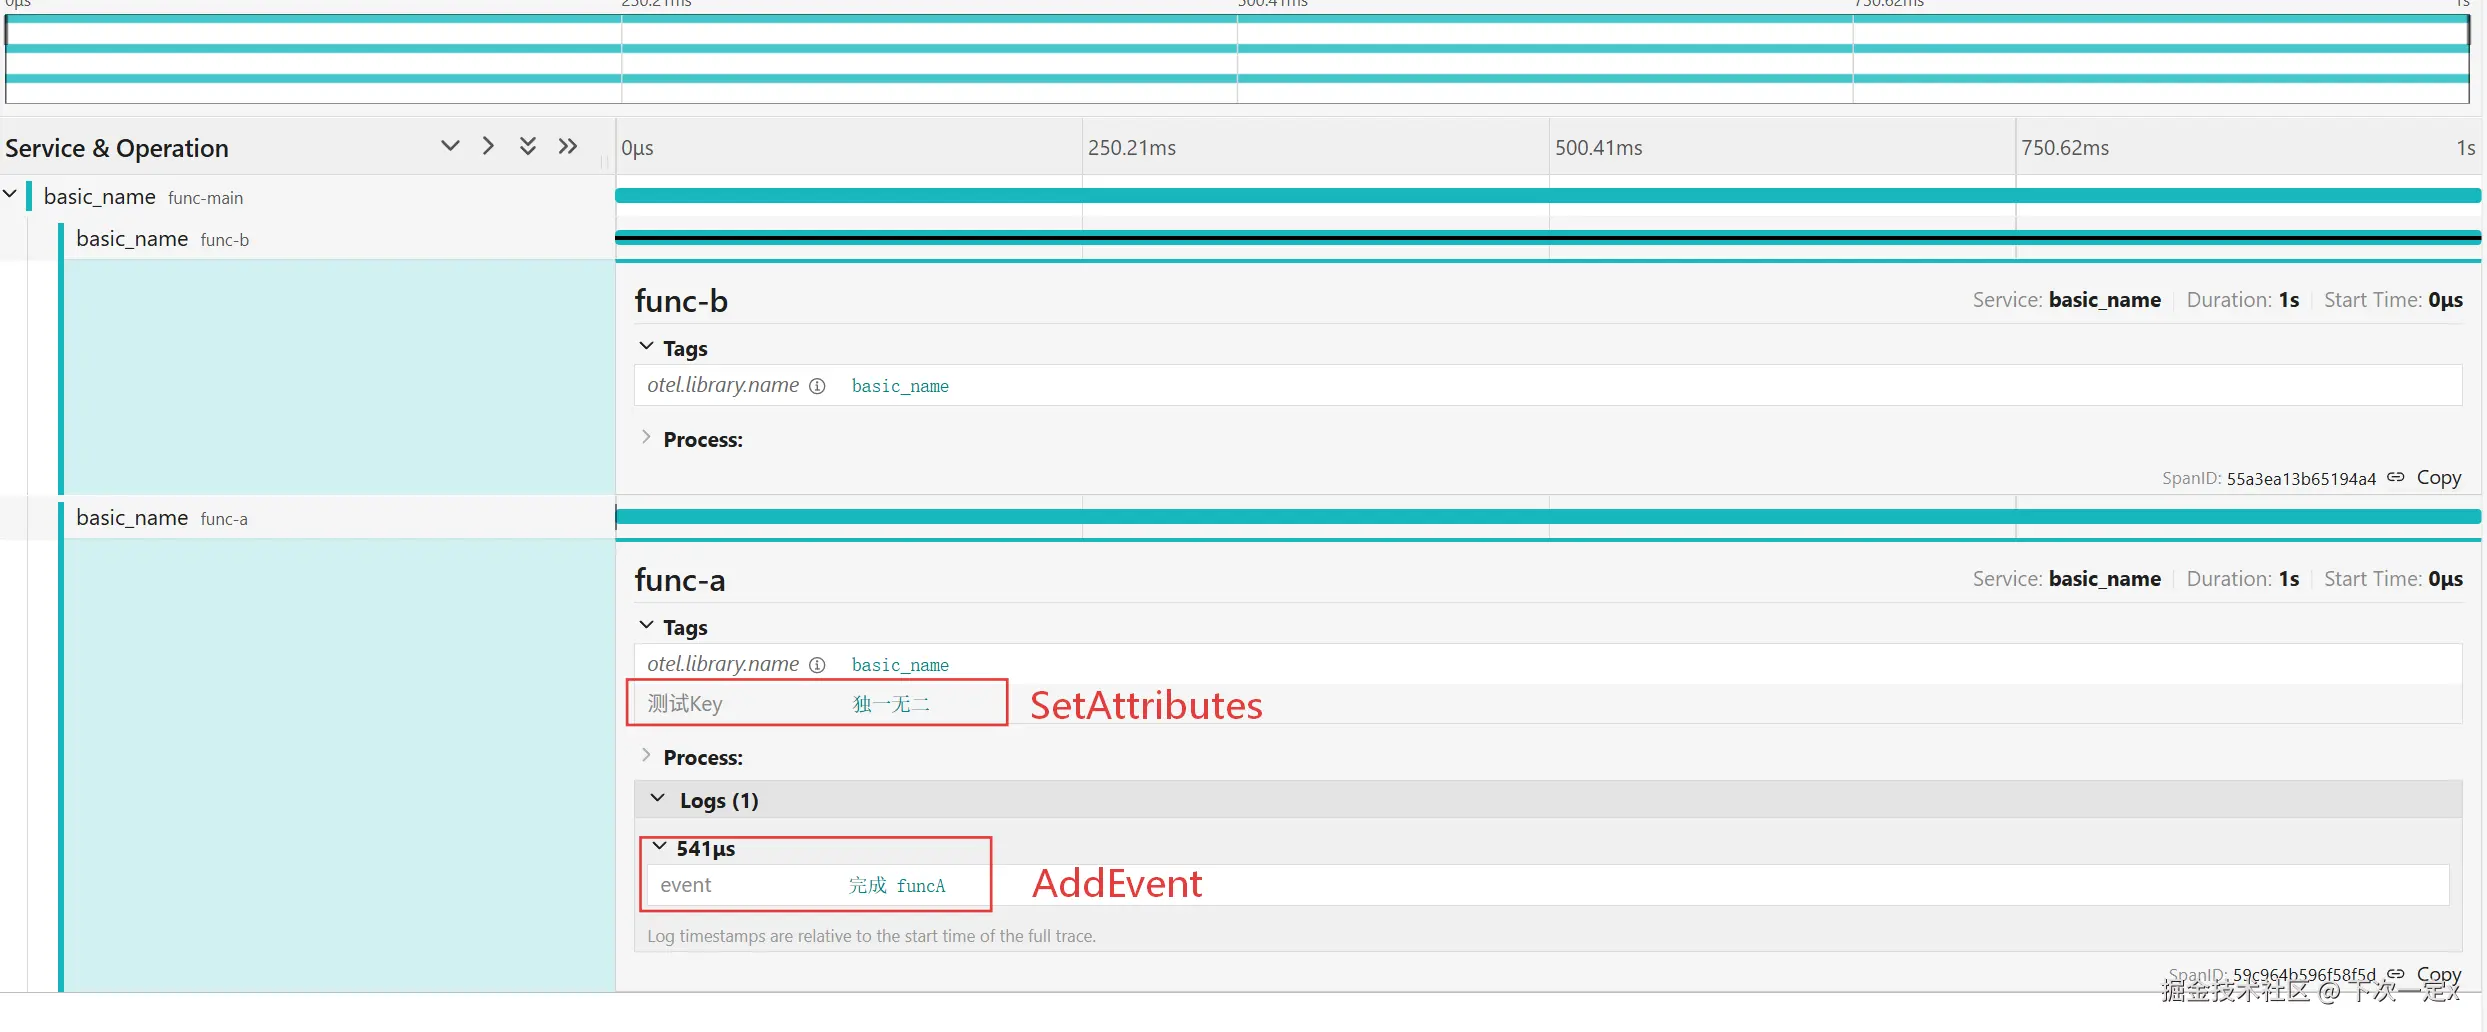Screen dimensions: 2487x1032
Task: Click the func-main timeline span bar
Action: point(1548,196)
